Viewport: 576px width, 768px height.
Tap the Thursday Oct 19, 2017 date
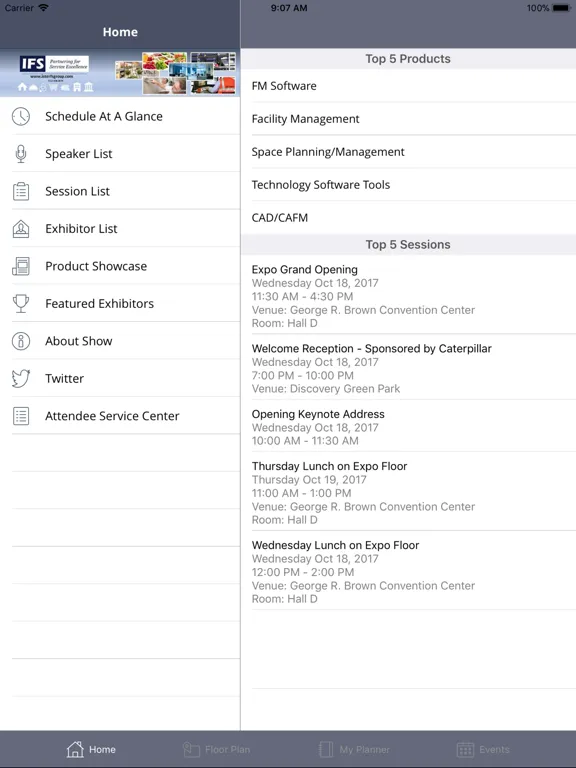[x=309, y=480]
